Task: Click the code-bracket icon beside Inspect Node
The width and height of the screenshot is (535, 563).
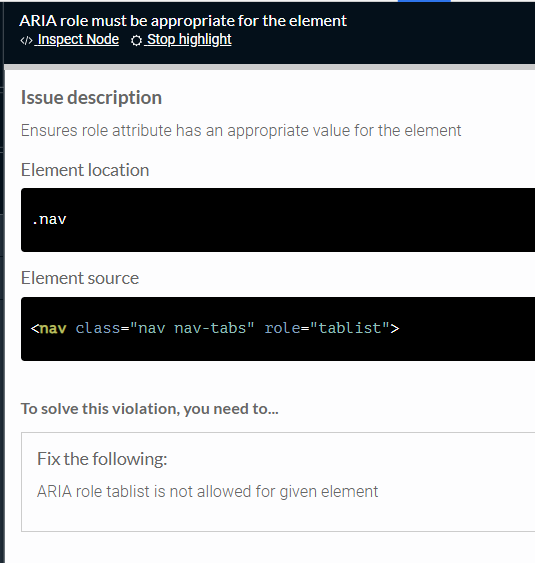Action: tap(26, 41)
